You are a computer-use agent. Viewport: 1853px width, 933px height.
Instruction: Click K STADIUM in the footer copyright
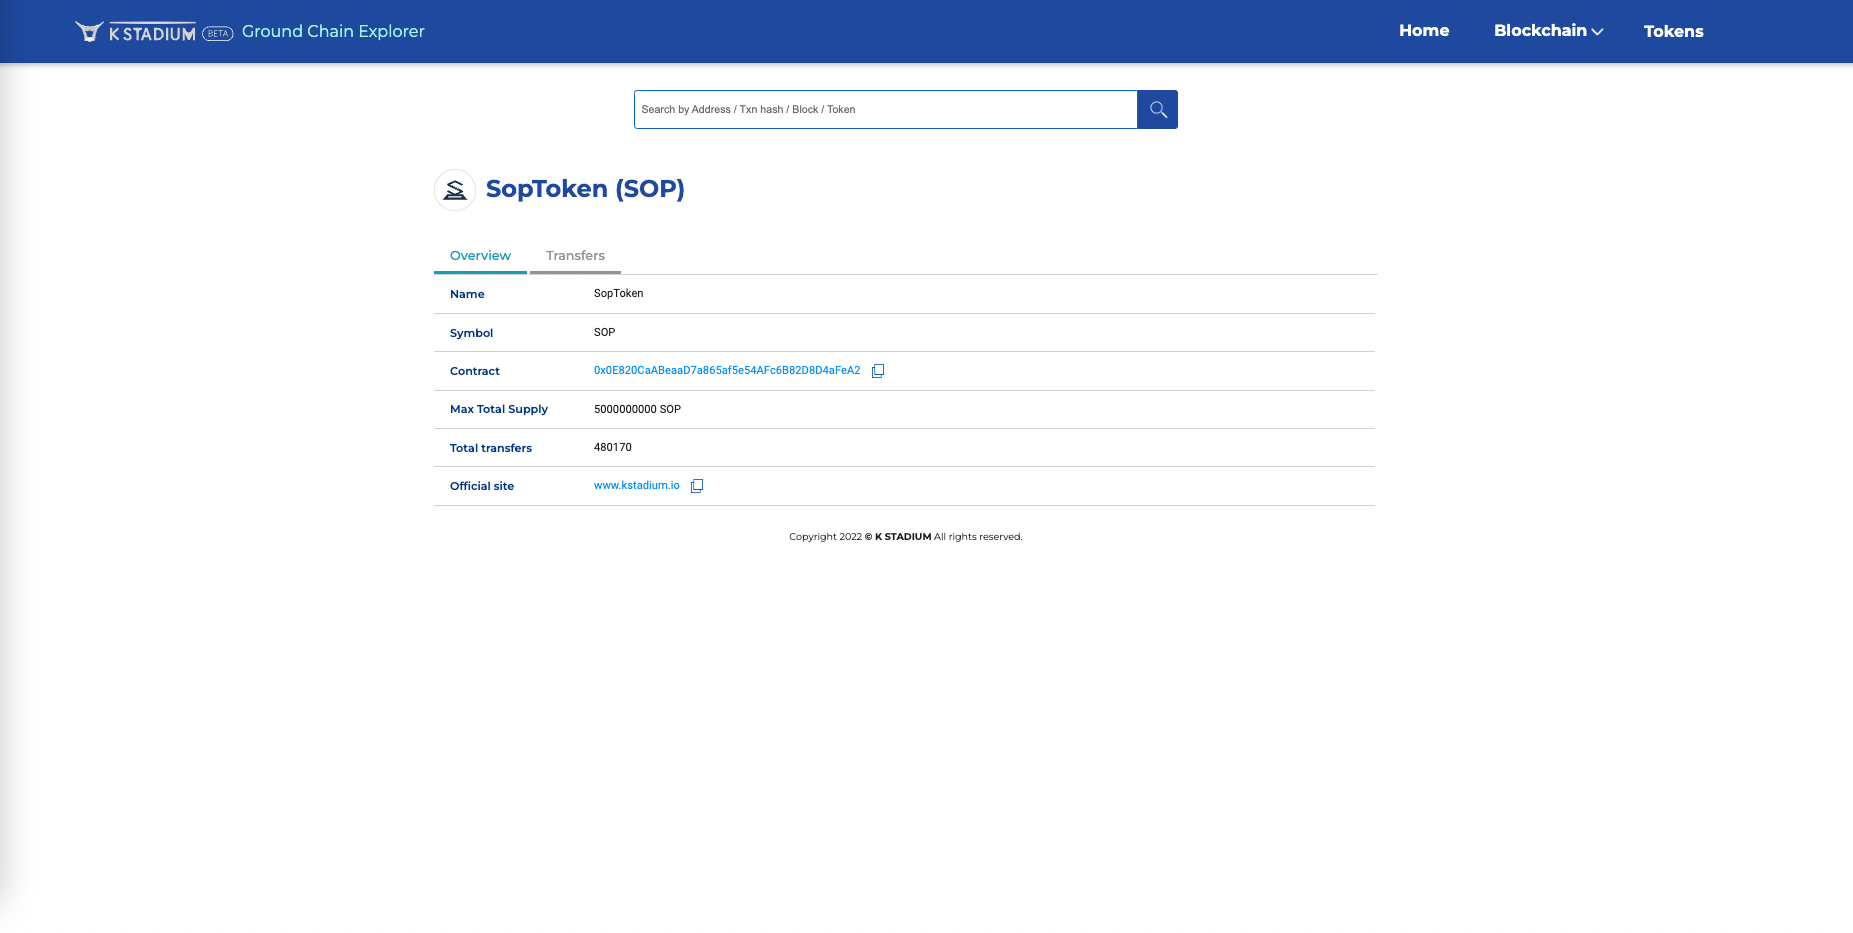click(x=903, y=537)
